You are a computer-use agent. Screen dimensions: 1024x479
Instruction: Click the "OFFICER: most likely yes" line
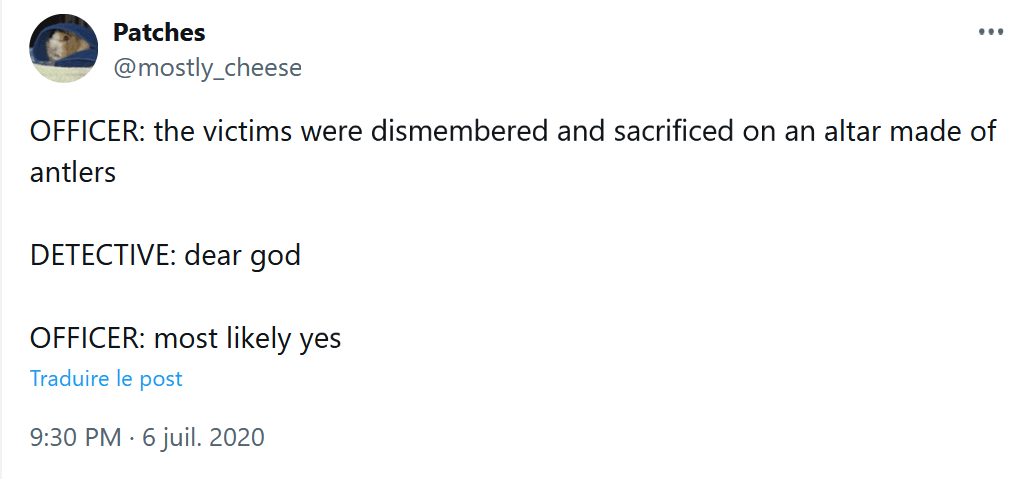[185, 339]
